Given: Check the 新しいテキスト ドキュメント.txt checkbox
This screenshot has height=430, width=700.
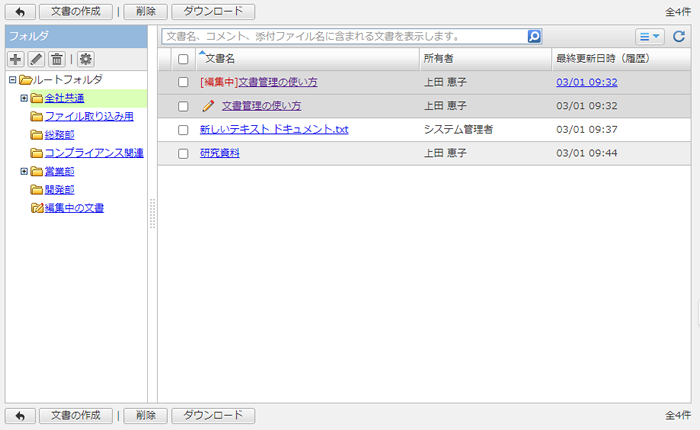Looking at the screenshot, I should pos(183,130).
